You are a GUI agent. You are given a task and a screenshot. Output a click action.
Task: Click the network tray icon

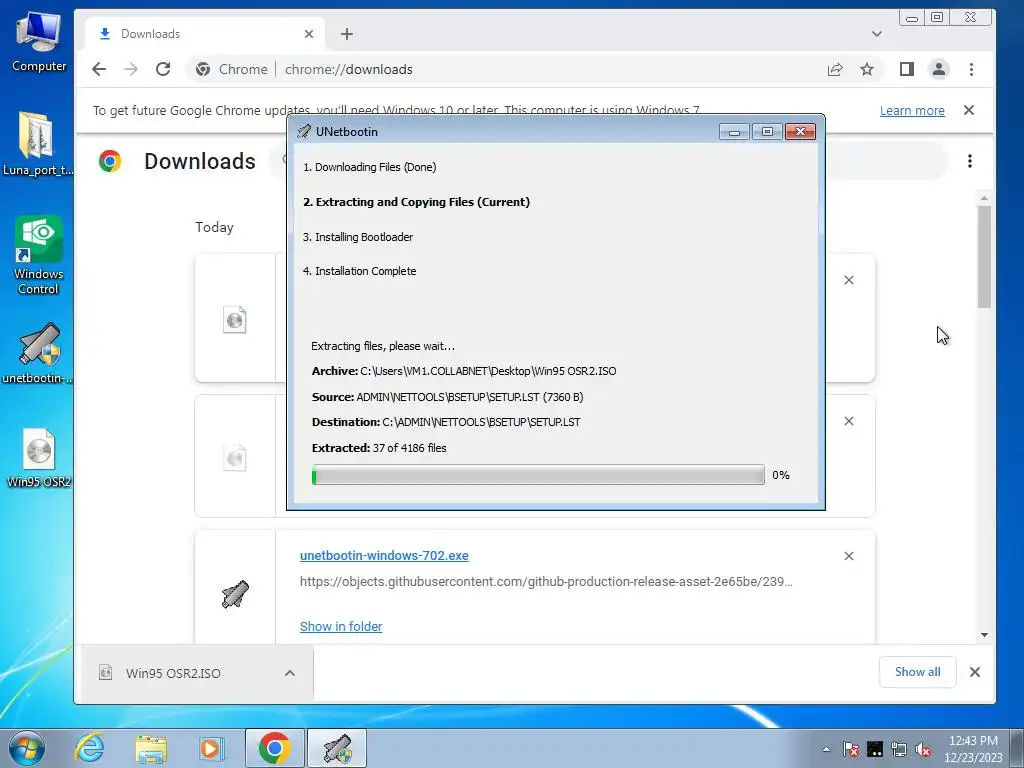click(899, 749)
